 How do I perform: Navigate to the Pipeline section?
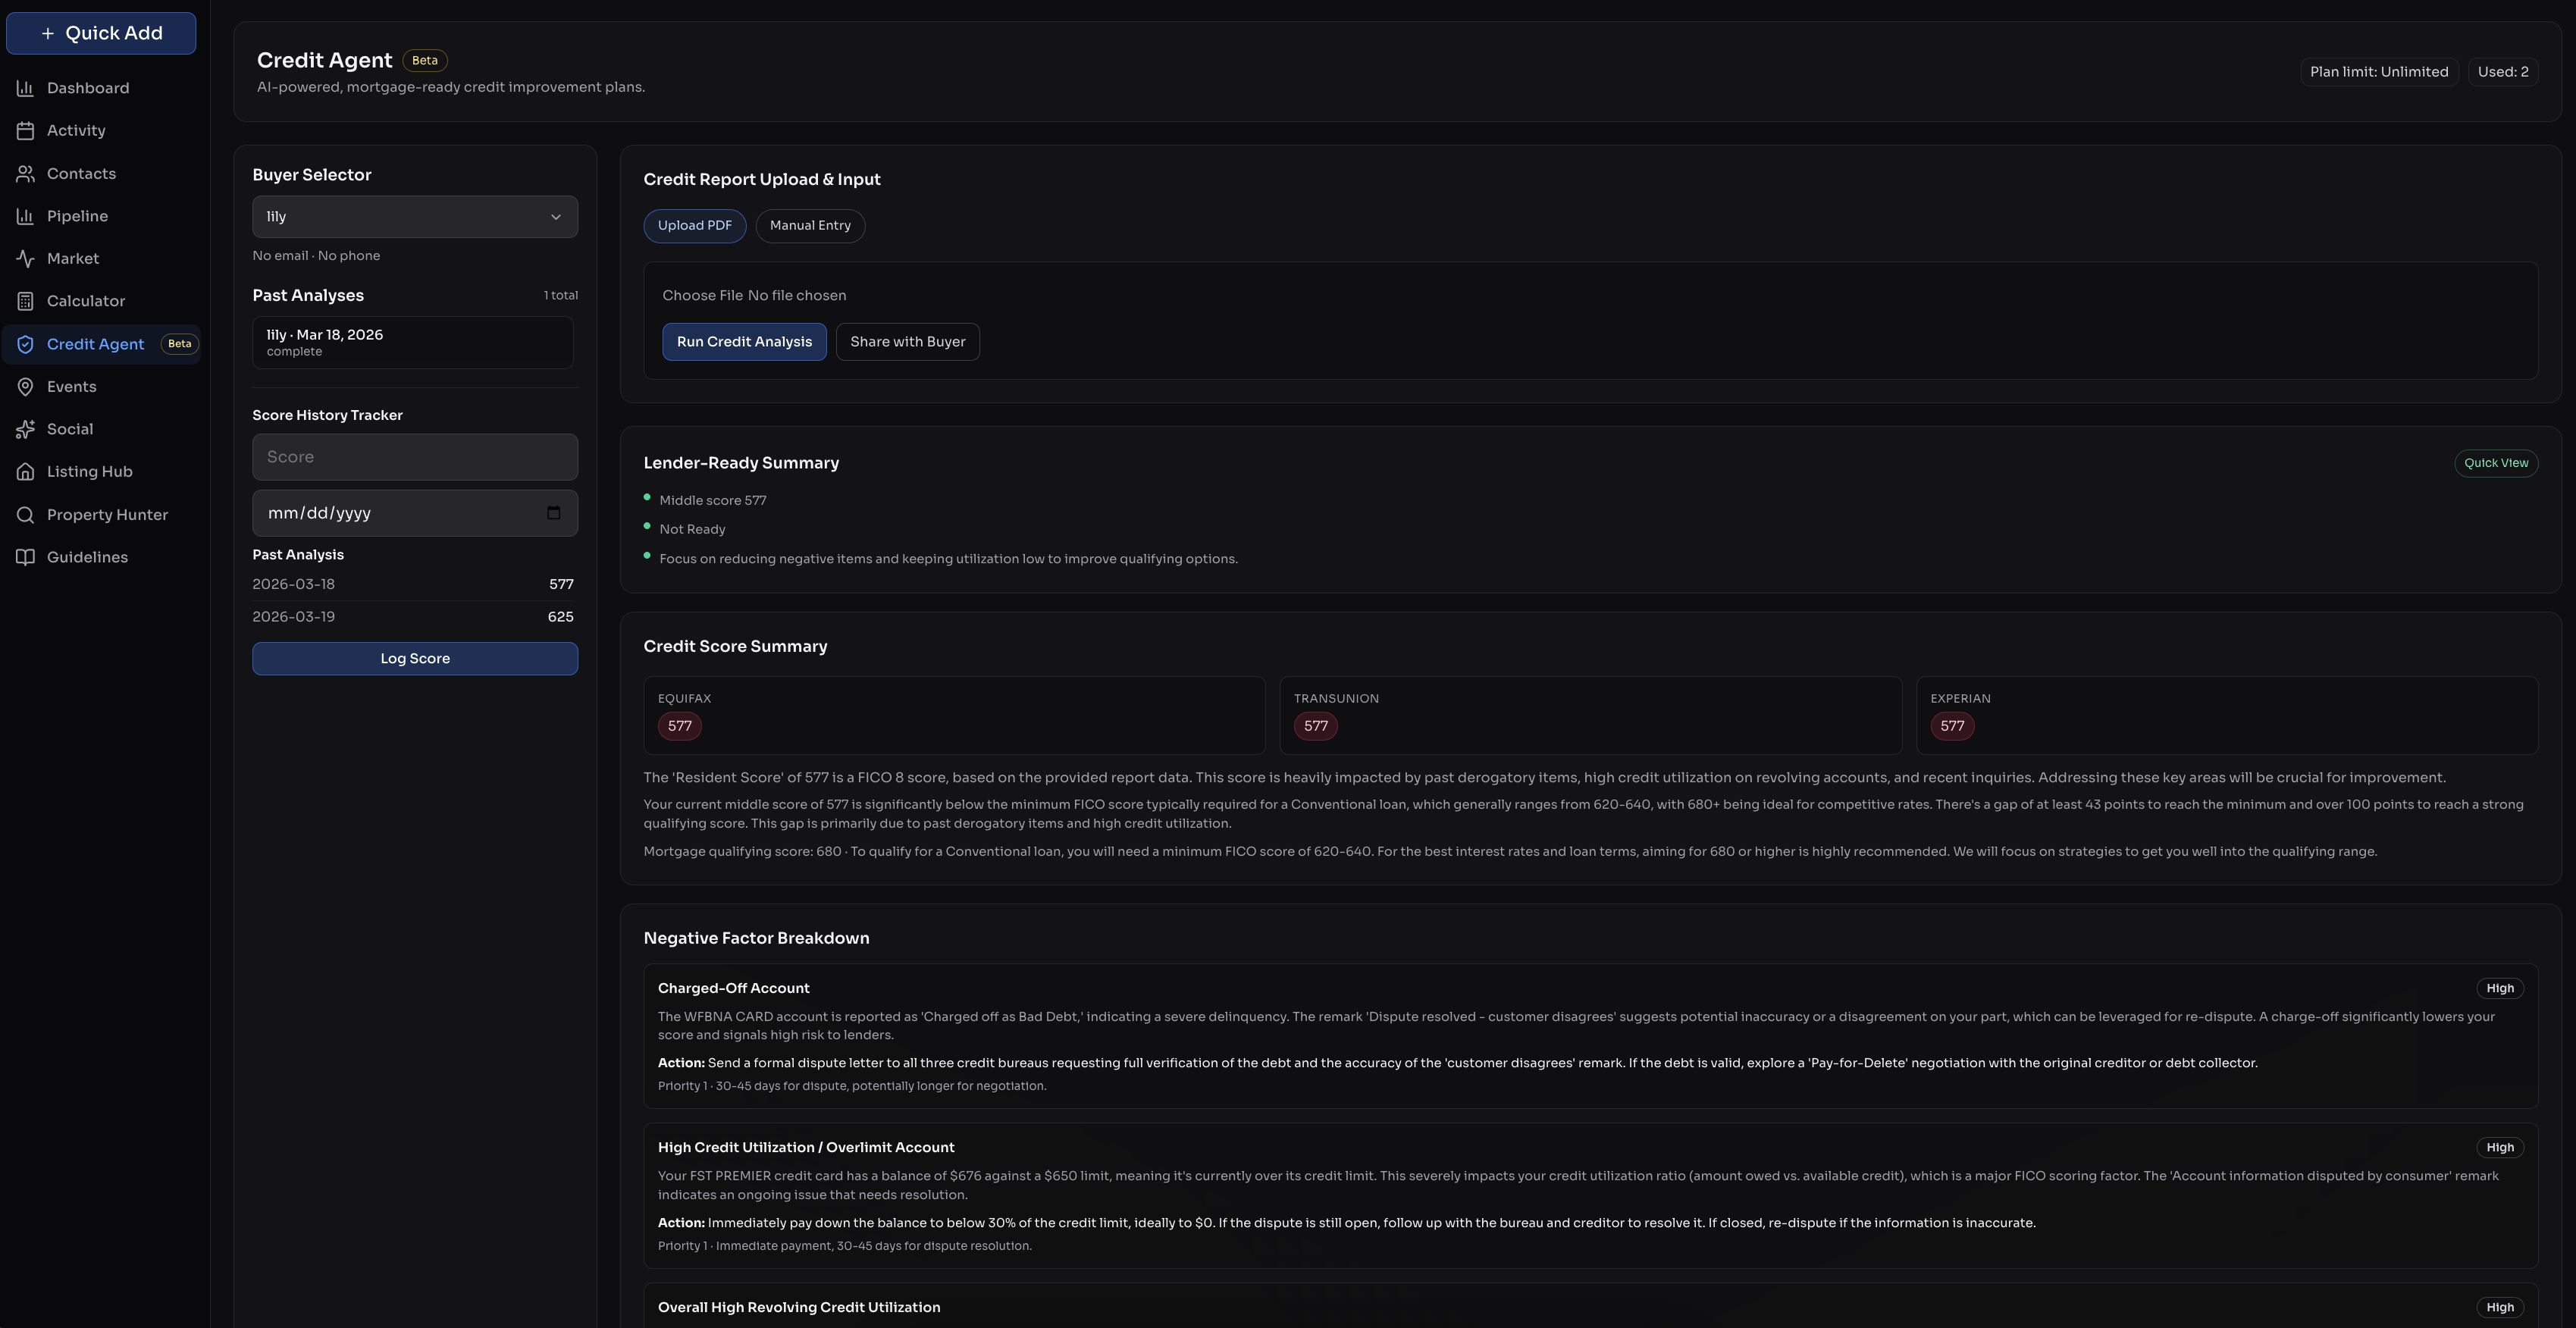(x=77, y=216)
